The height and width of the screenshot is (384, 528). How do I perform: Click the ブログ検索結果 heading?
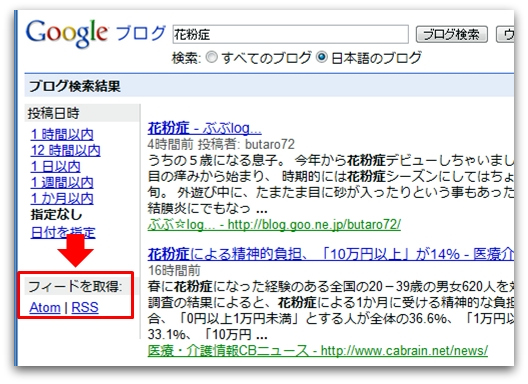[x=75, y=86]
